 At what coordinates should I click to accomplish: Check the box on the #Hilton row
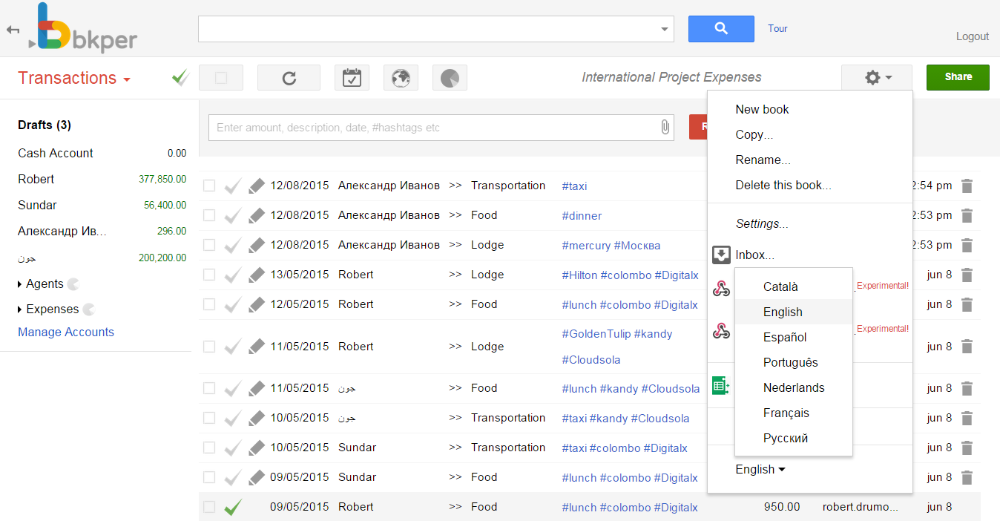pos(209,275)
